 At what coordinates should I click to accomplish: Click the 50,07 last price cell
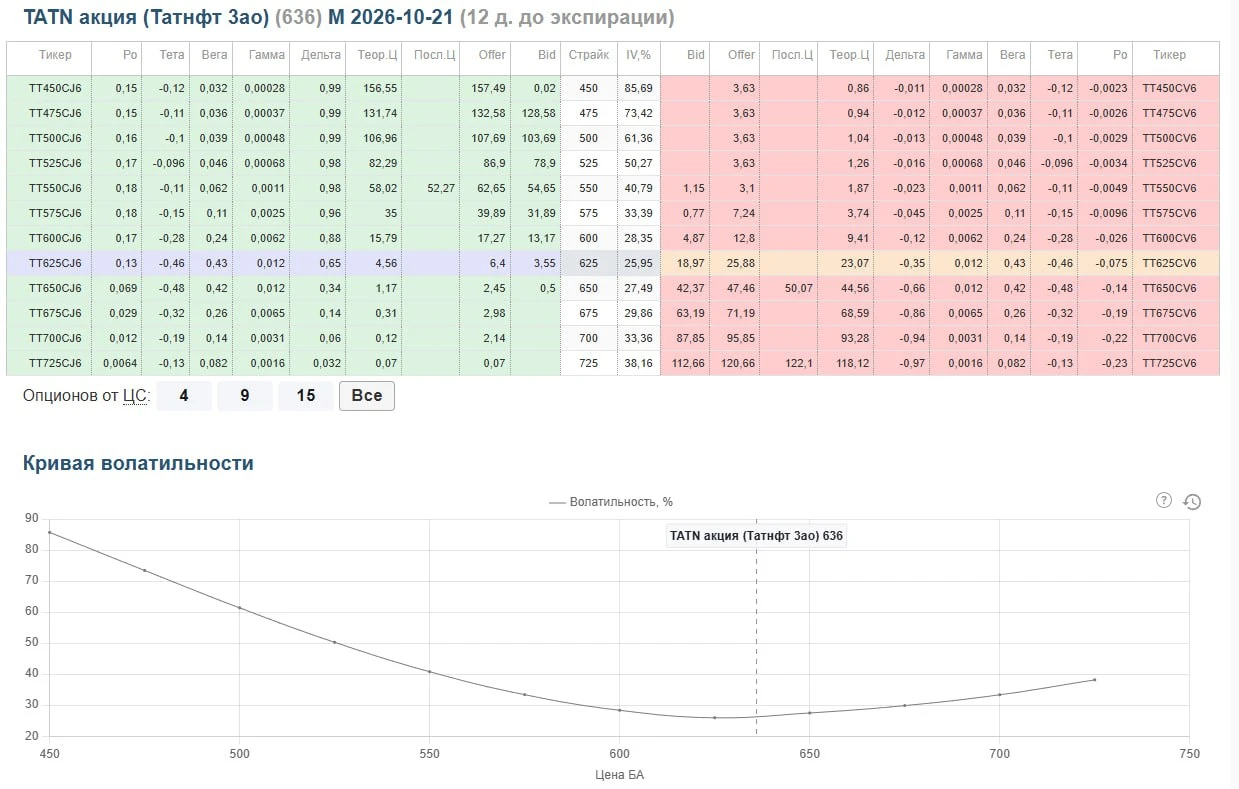coord(788,288)
